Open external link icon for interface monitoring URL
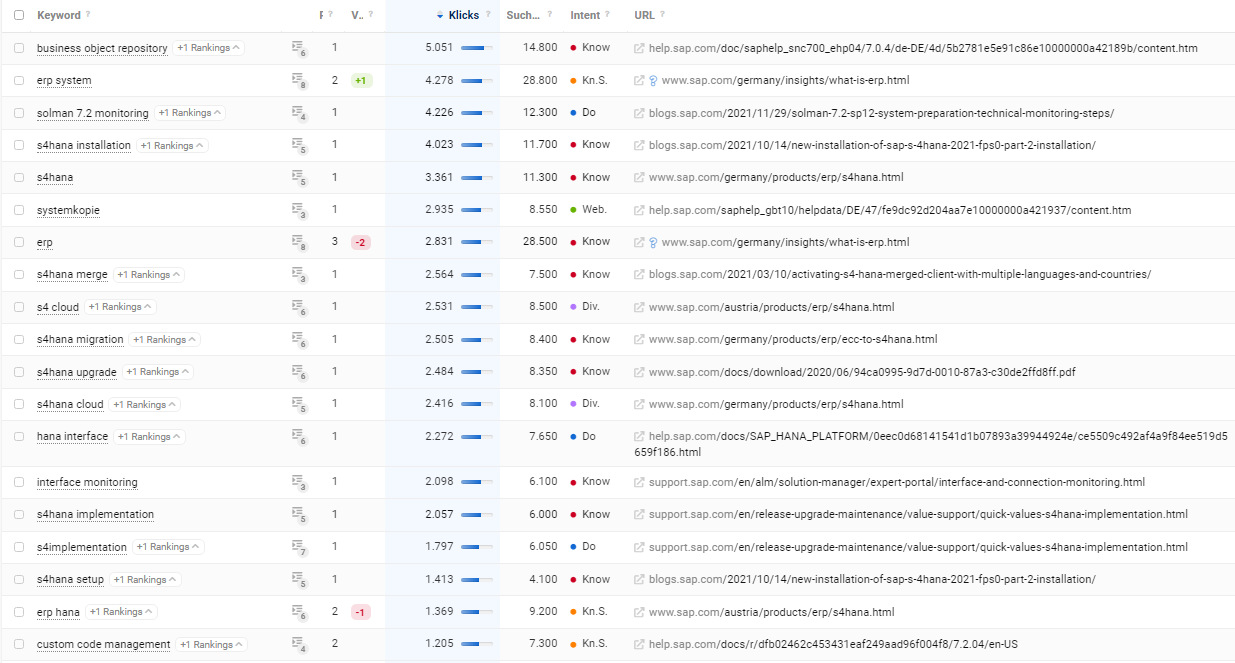This screenshot has height=663, width=1235. pos(640,483)
